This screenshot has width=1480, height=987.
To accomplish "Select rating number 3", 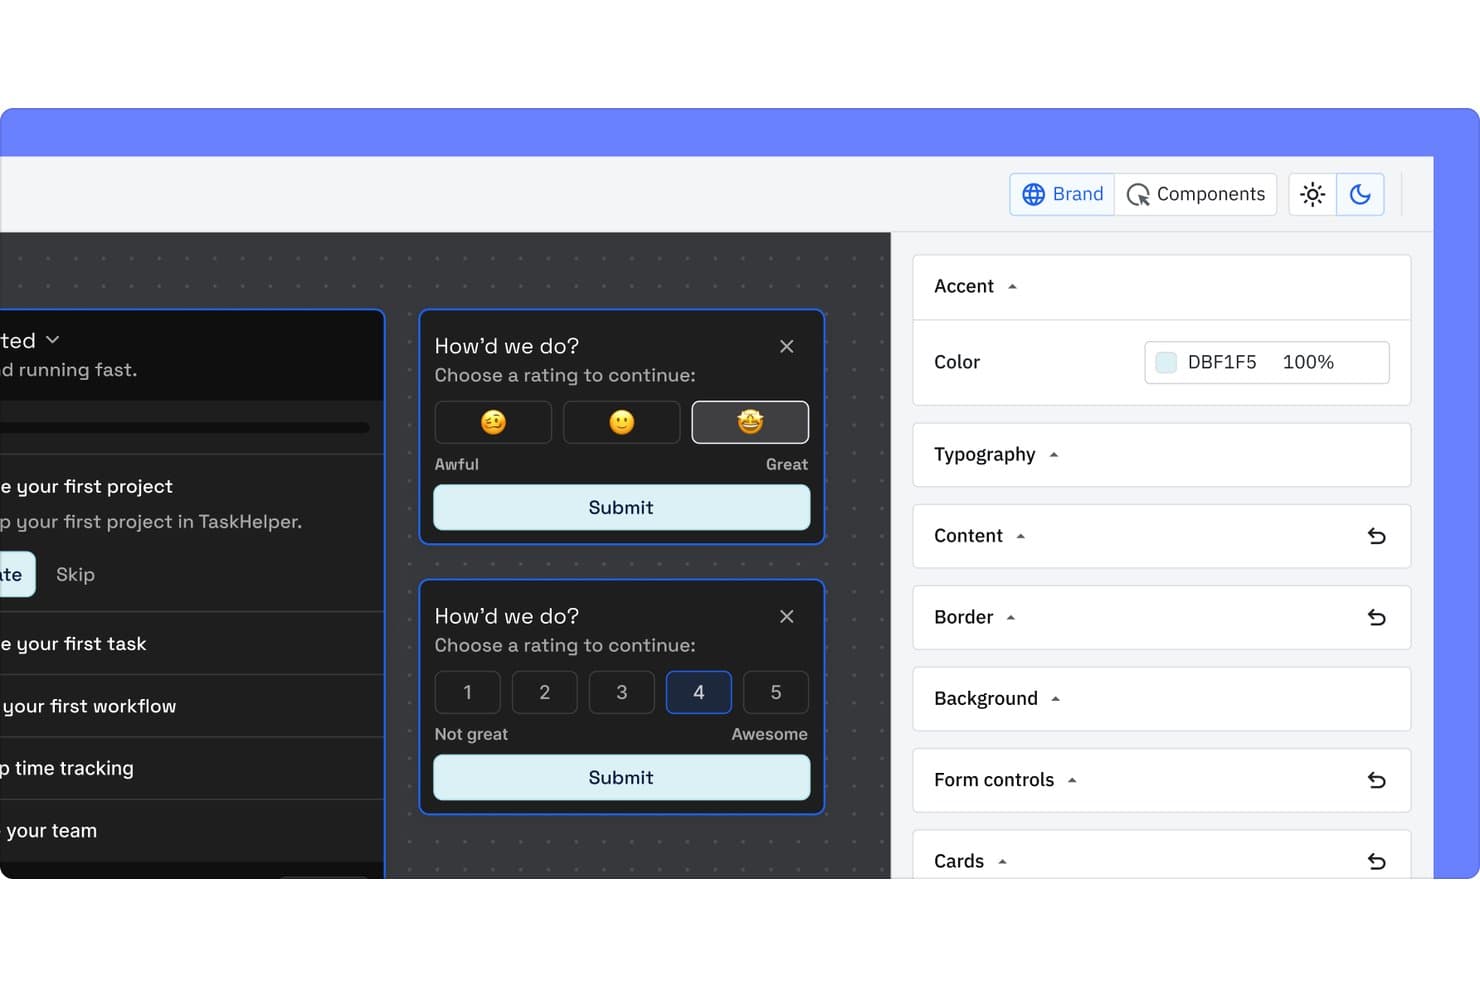I will (622, 692).
